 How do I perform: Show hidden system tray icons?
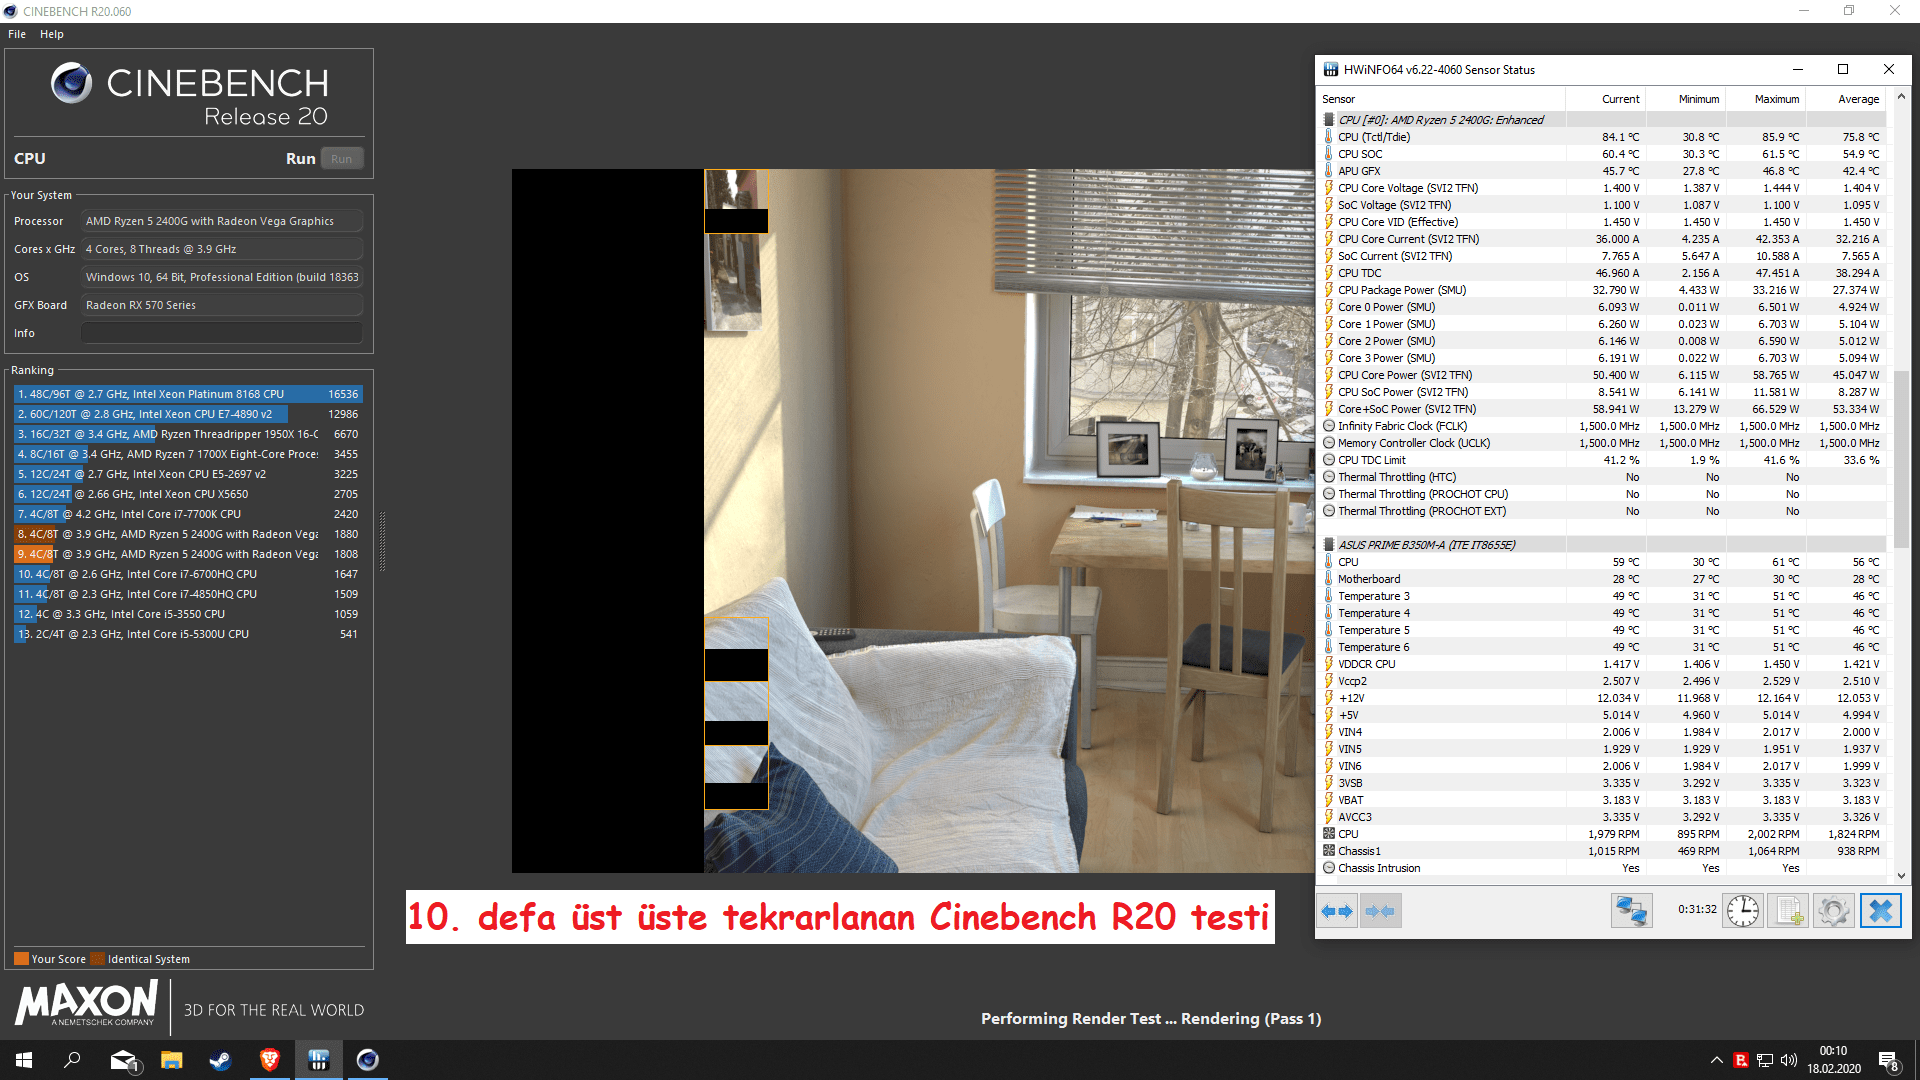coord(1716,1060)
